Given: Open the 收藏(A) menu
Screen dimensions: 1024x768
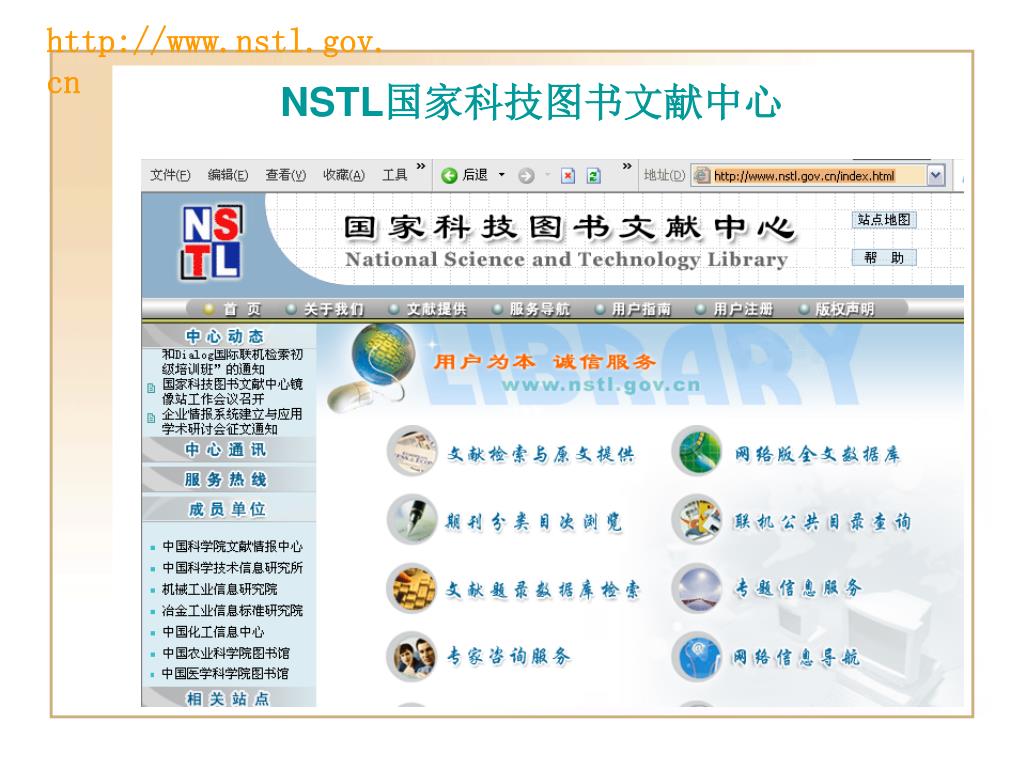Looking at the screenshot, I should point(344,175).
